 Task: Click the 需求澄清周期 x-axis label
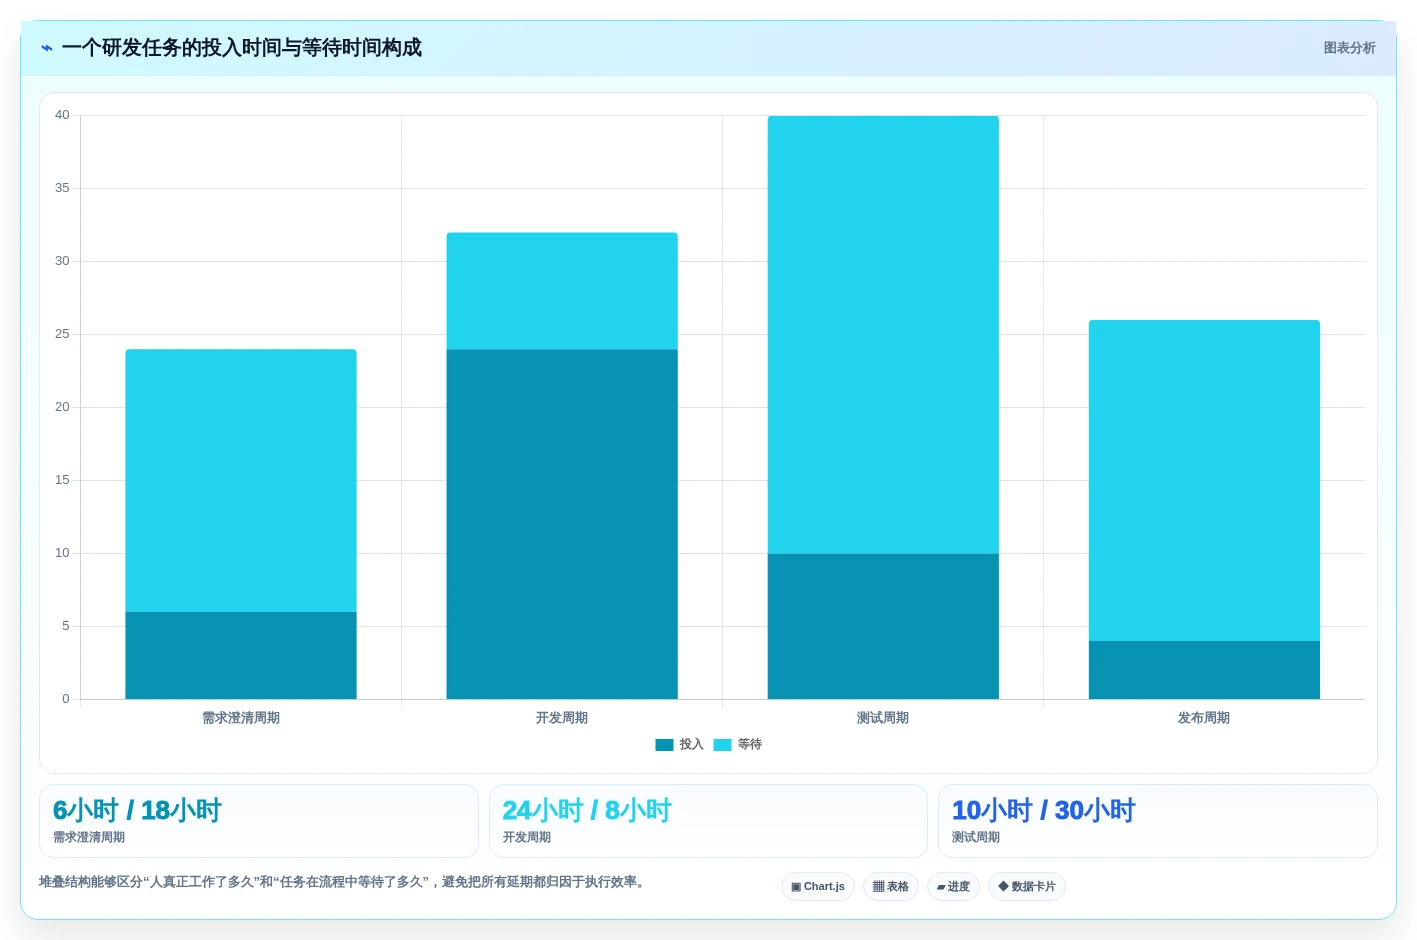241,718
